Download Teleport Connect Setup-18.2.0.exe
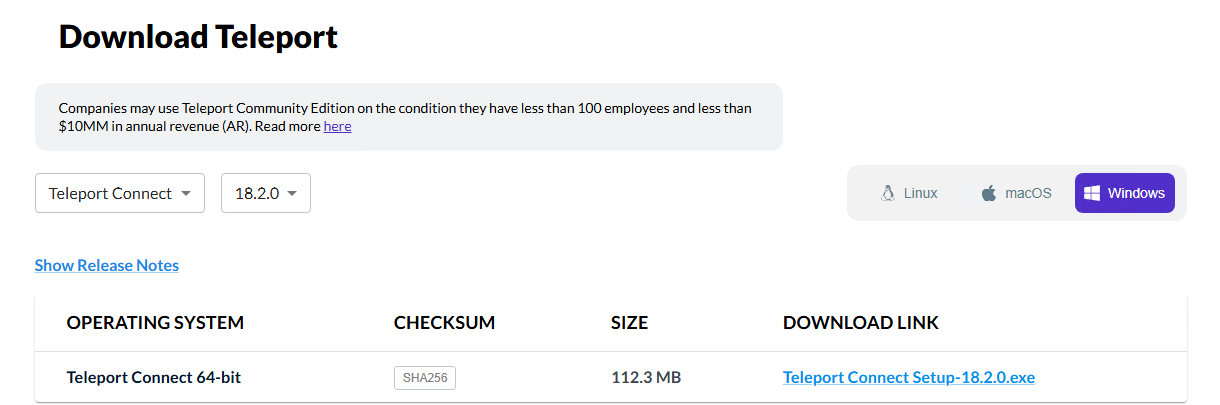This screenshot has height=405, width=1220. coord(908,378)
